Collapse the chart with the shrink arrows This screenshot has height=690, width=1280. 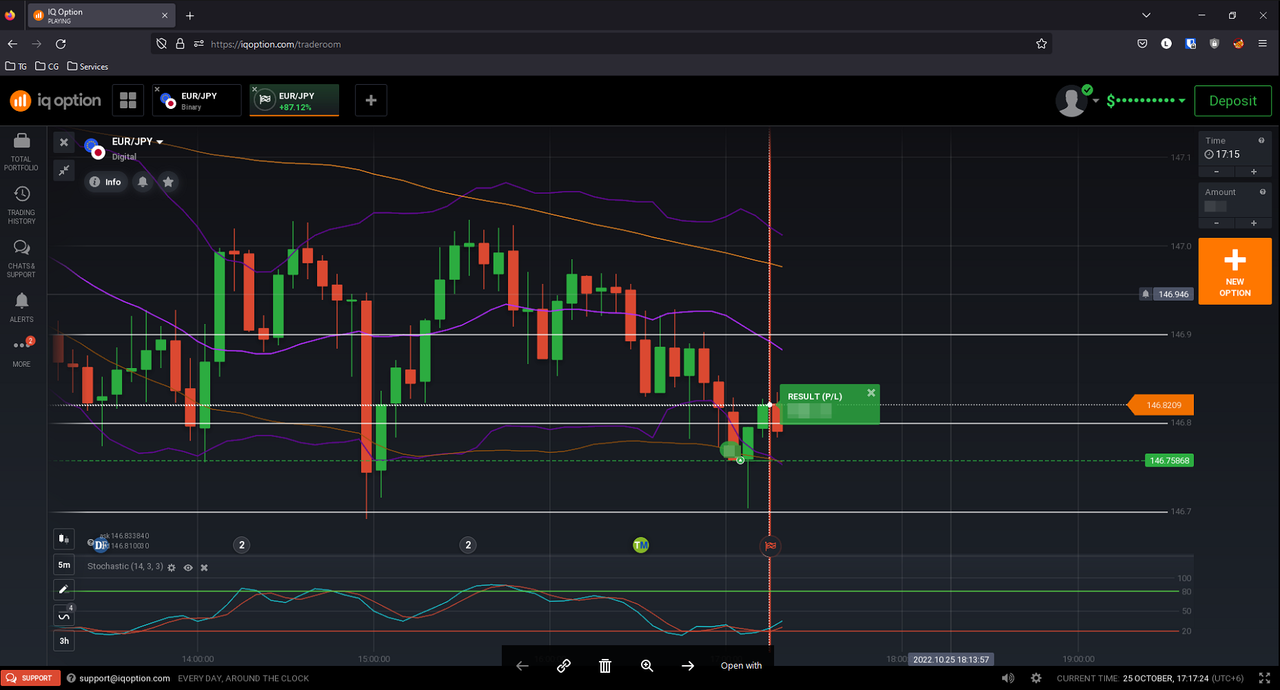coord(64,171)
